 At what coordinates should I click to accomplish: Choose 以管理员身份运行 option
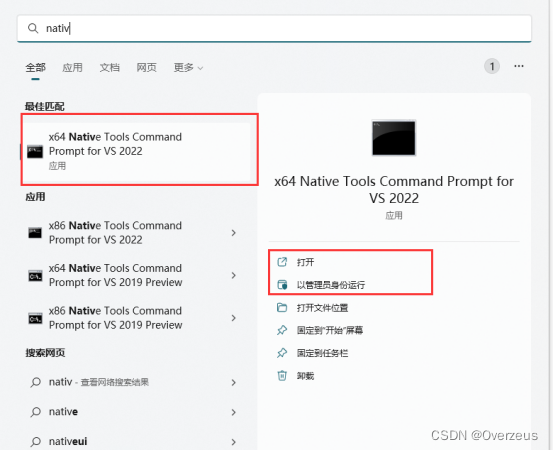click(x=330, y=285)
